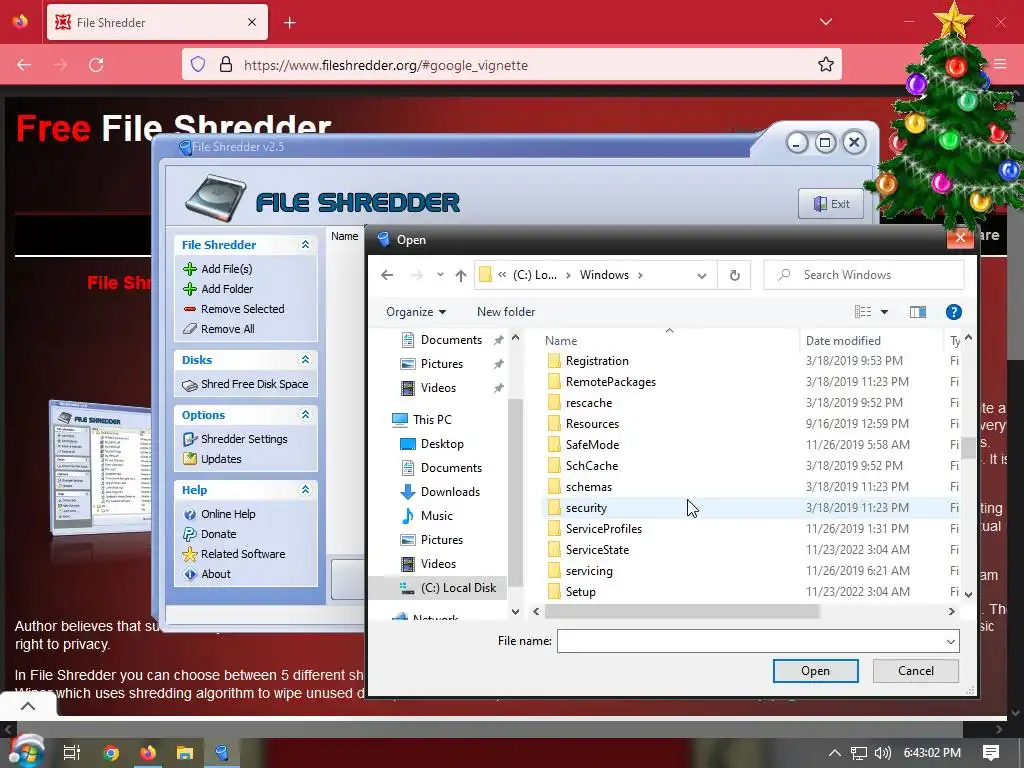Collapse the File Shredder sidebar section
The width and height of the screenshot is (1024, 768).
305,244
